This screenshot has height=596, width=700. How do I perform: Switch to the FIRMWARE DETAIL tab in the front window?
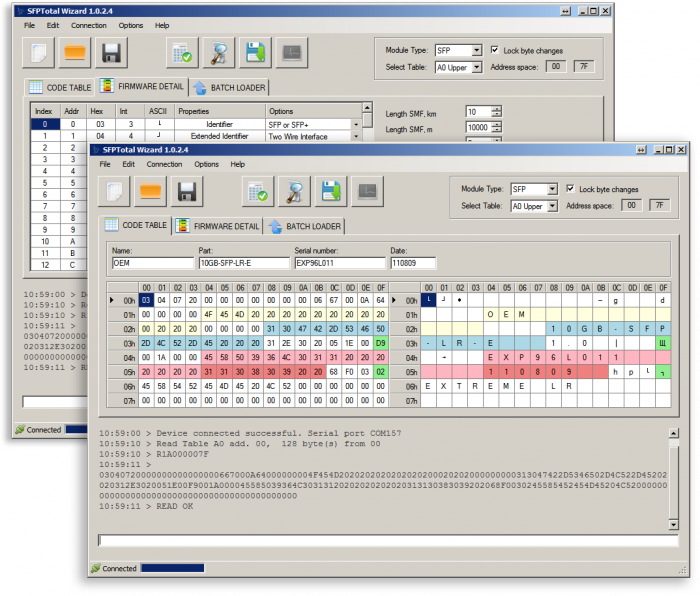click(217, 226)
